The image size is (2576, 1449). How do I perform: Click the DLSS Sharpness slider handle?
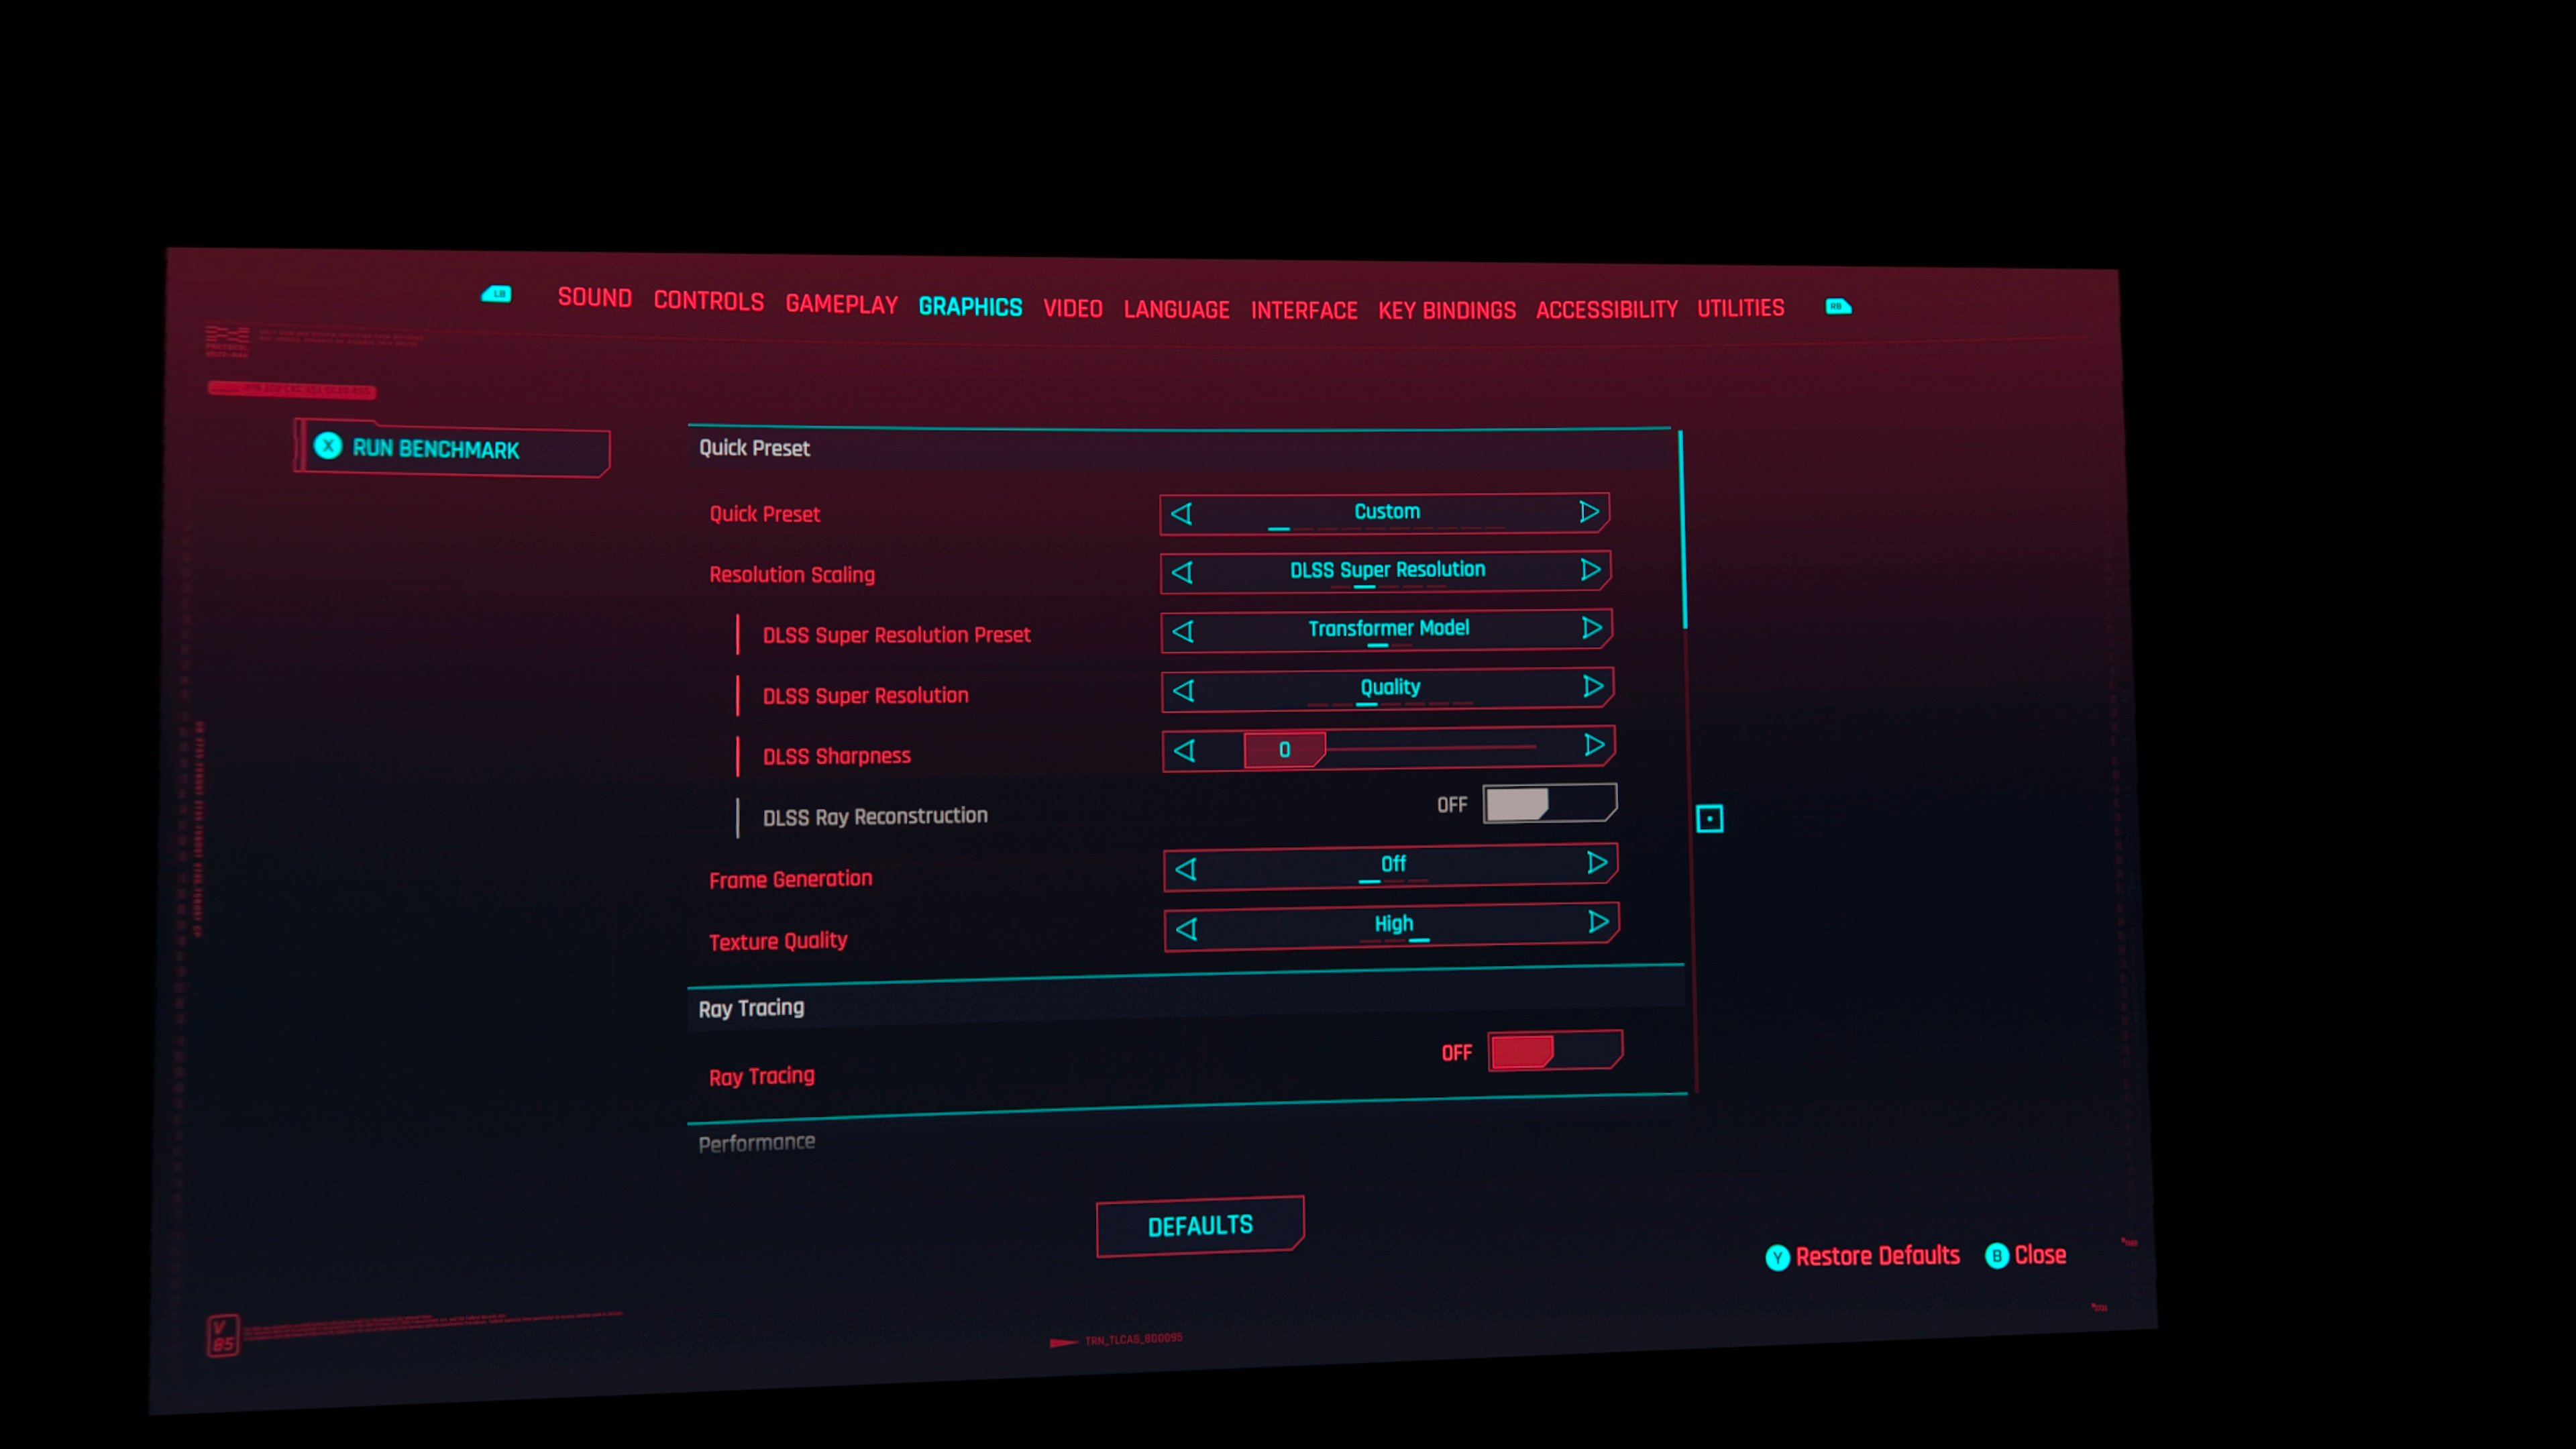1285,749
